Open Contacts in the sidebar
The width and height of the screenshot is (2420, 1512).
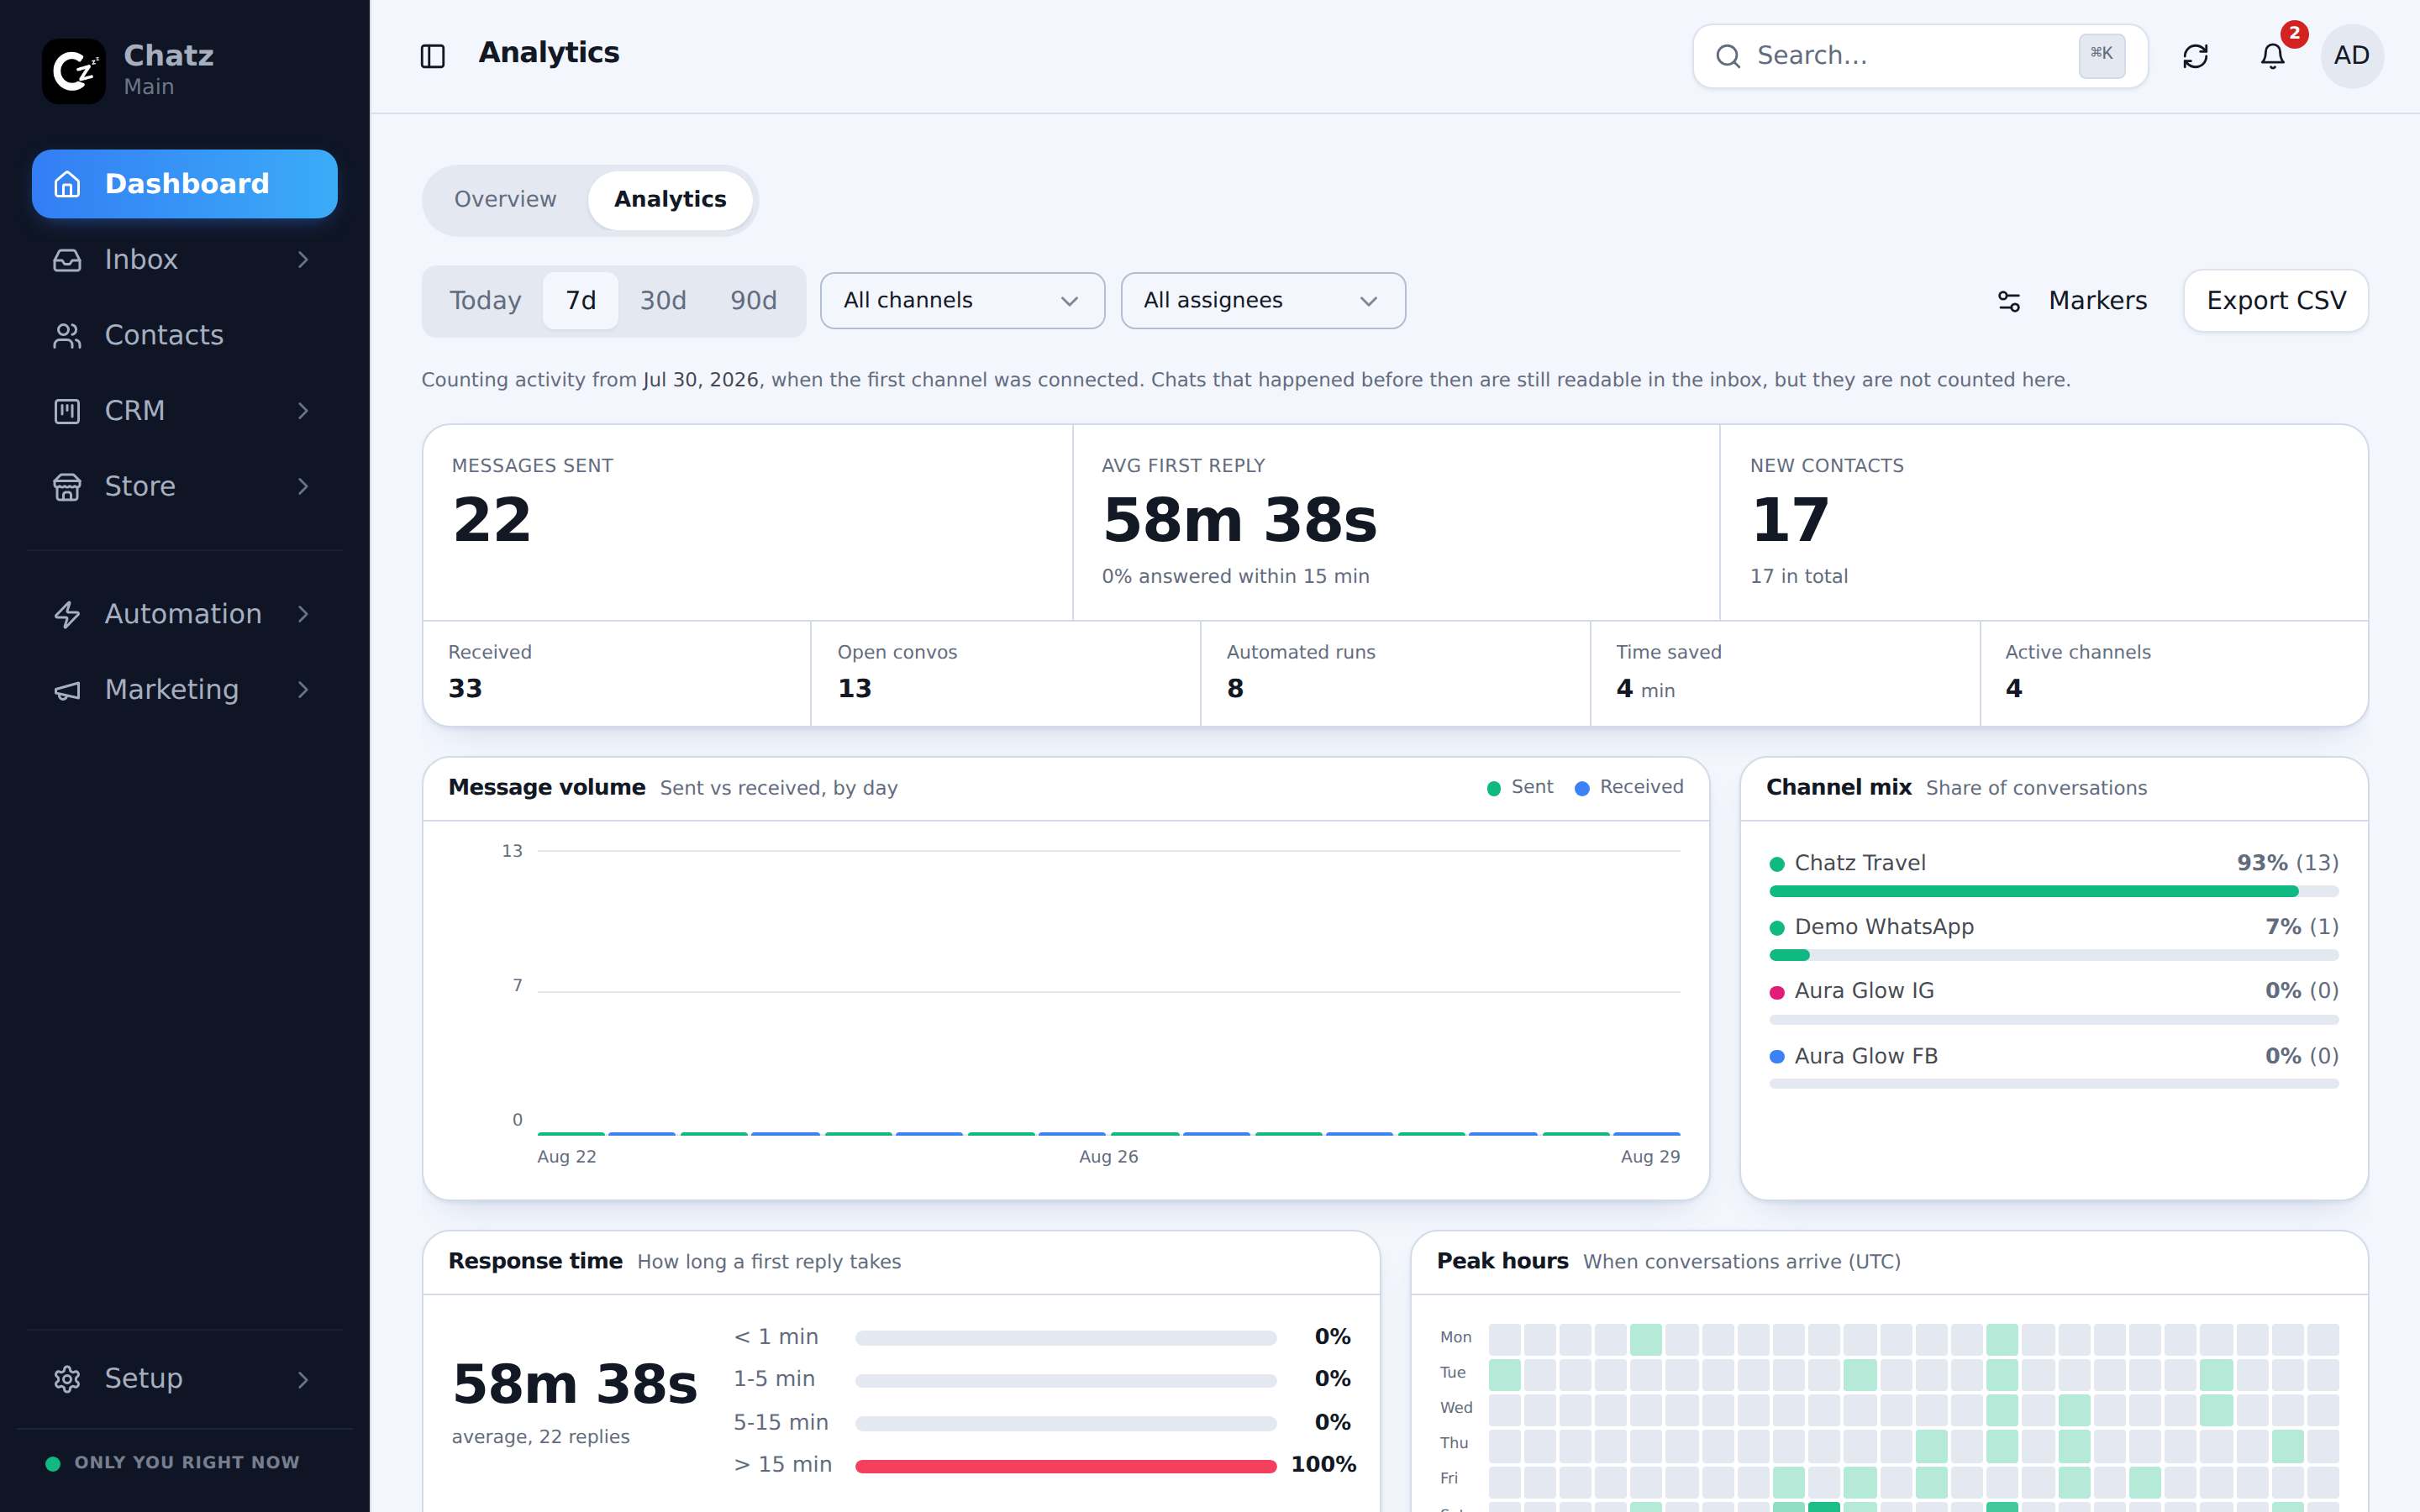point(185,336)
